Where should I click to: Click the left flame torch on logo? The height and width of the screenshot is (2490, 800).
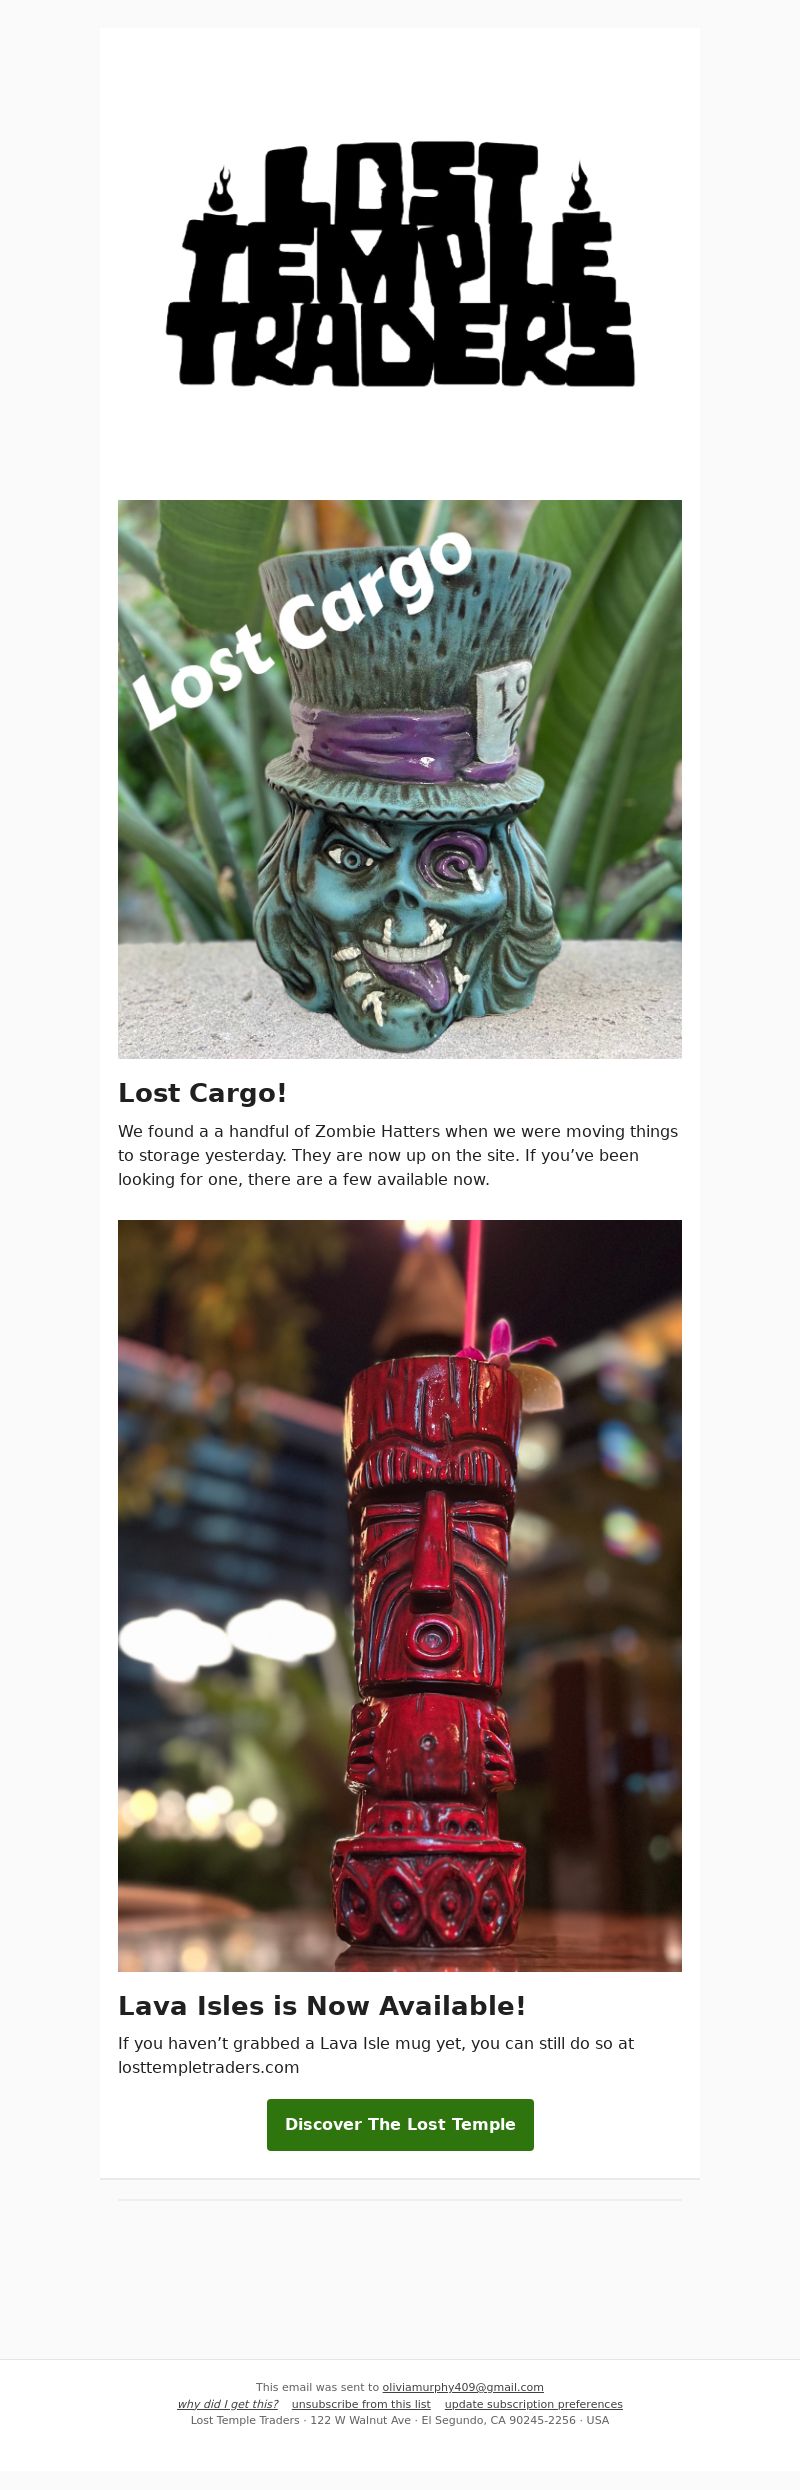(220, 191)
